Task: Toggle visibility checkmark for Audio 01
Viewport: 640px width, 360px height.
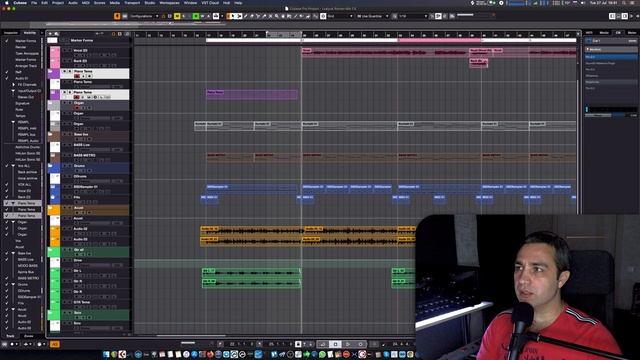Action: click(7, 78)
